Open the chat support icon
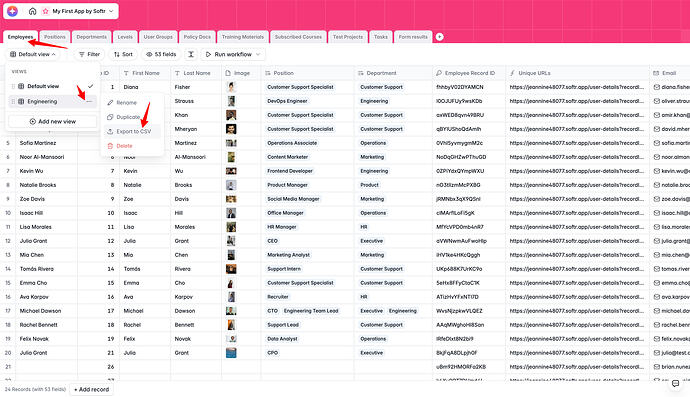 click(x=675, y=384)
